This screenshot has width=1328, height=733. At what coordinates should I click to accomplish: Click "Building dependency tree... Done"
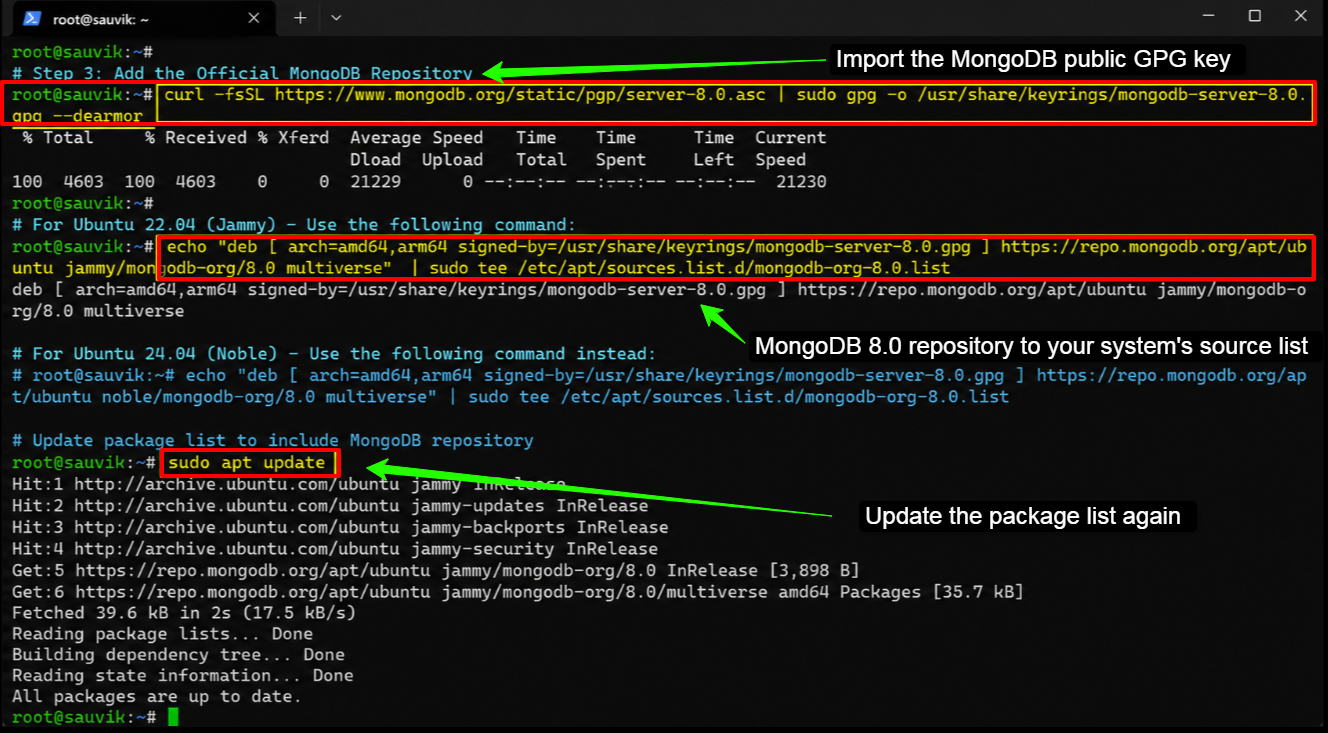click(x=178, y=655)
